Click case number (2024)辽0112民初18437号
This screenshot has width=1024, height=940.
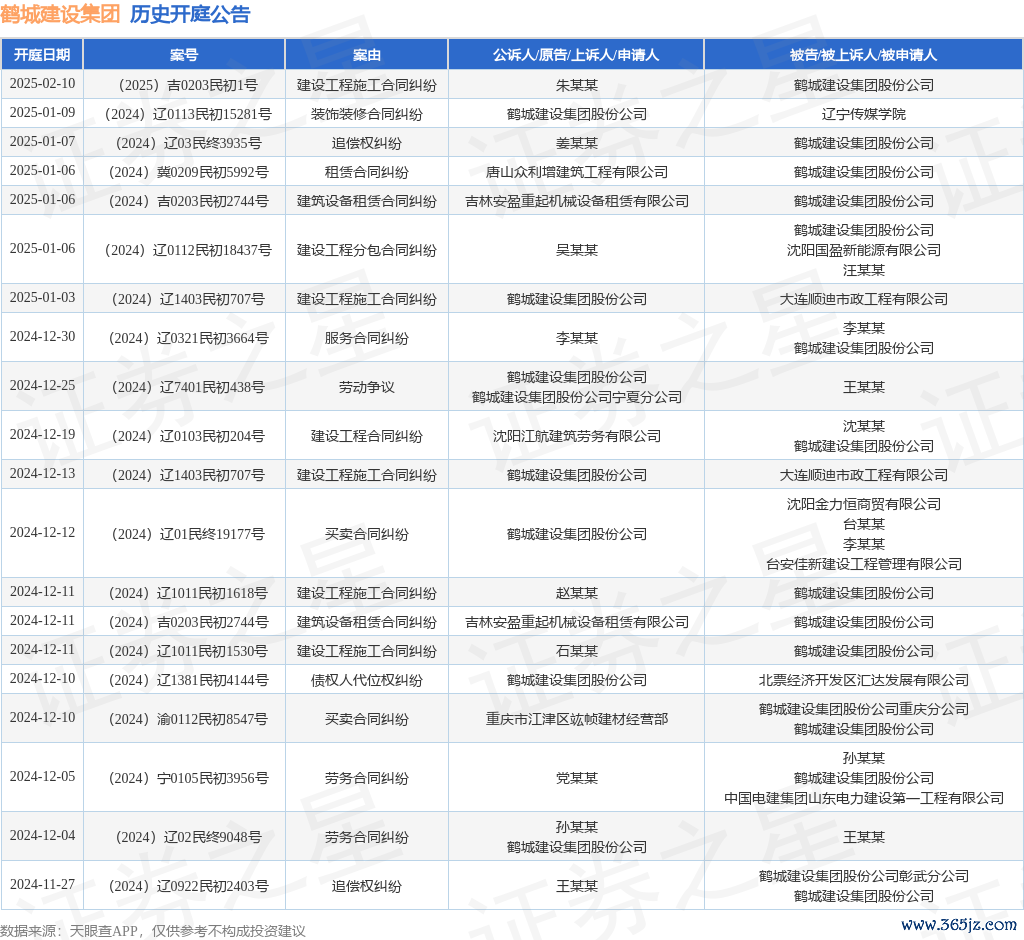[x=188, y=250]
